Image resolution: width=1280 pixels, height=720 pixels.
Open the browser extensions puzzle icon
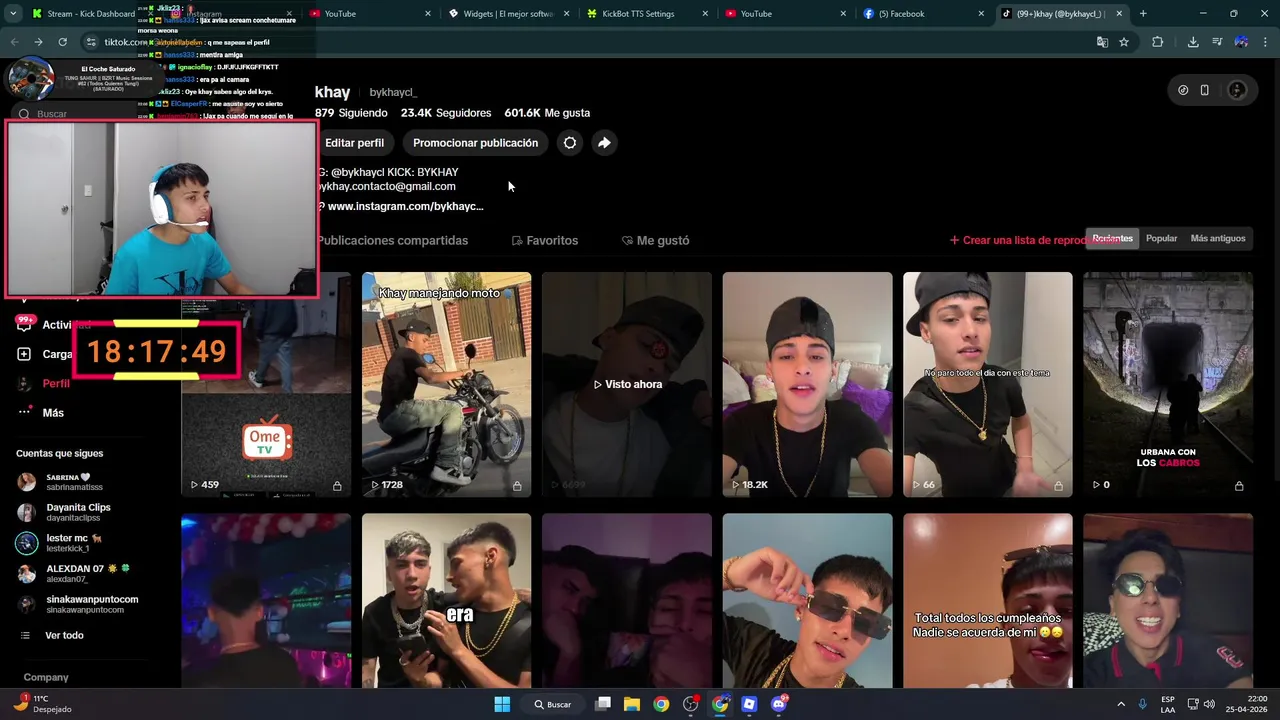coord(1158,42)
